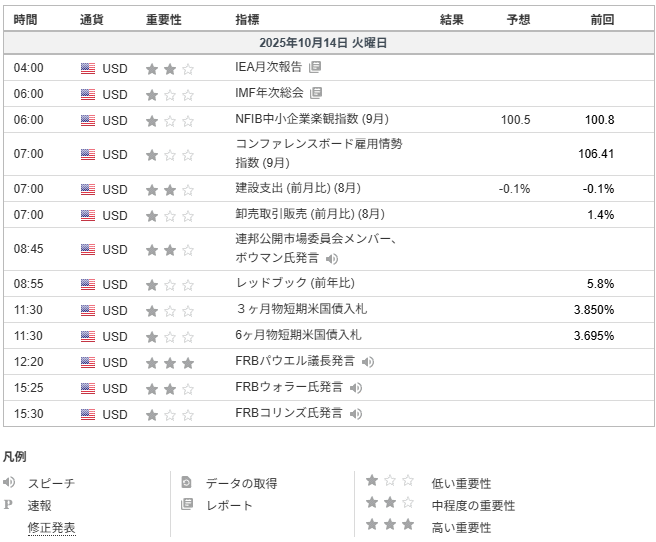Click the US flag in the NFIB中小企業楽観指数 row
The width and height of the screenshot is (656, 542).
[x=88, y=120]
